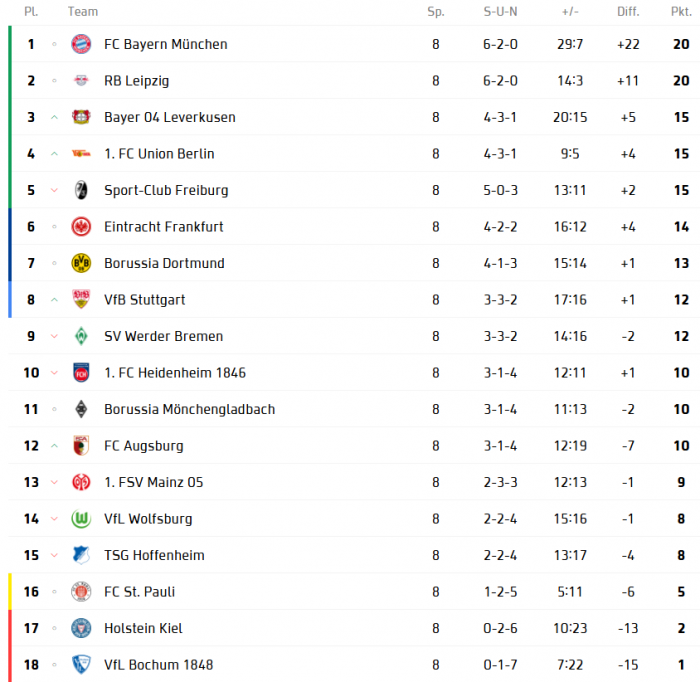Sort by the S-U-N column header
Image resolution: width=700 pixels, height=682 pixels.
pos(500,12)
